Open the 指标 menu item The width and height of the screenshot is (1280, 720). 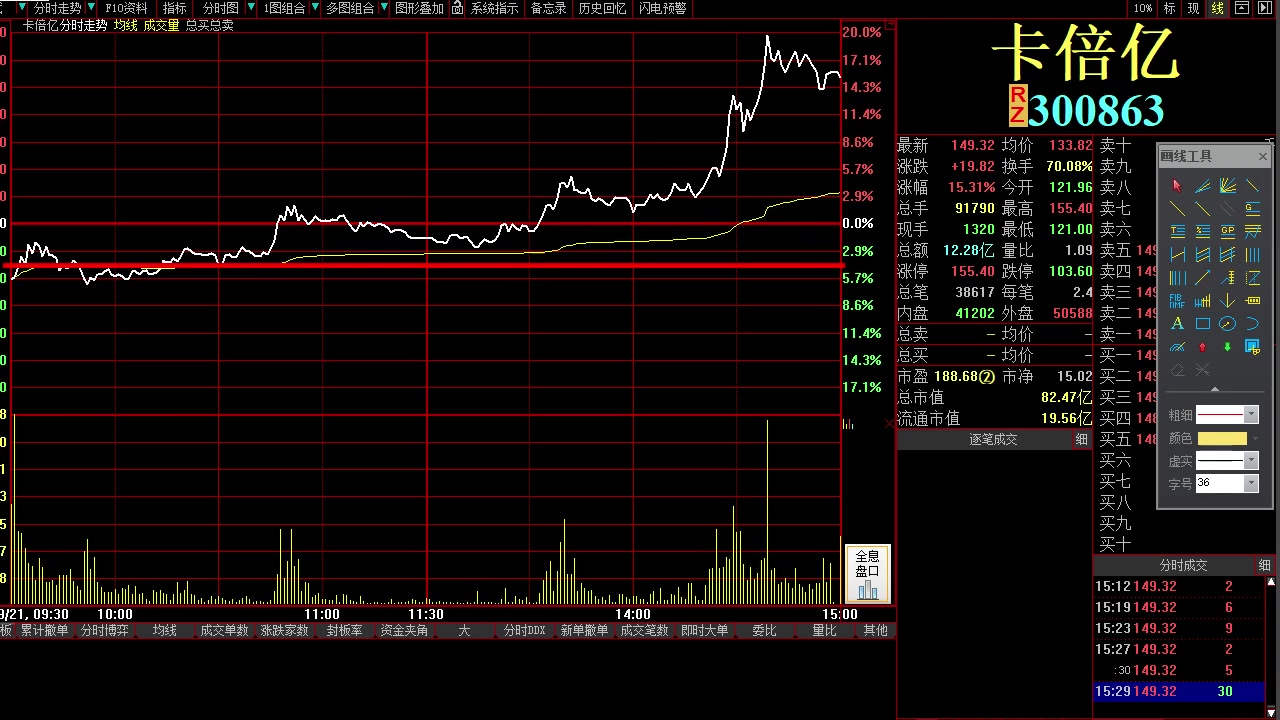175,8
